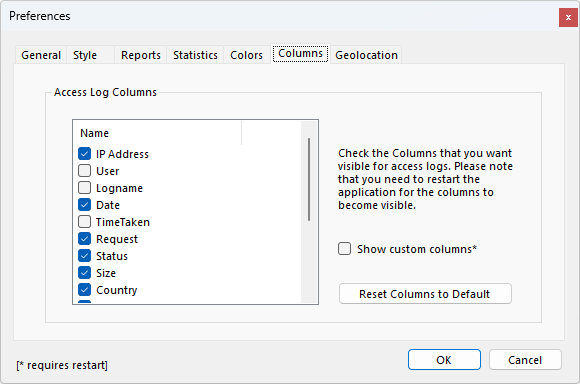Uncheck the Status column checkbox
The width and height of the screenshot is (580, 384).
click(x=84, y=256)
